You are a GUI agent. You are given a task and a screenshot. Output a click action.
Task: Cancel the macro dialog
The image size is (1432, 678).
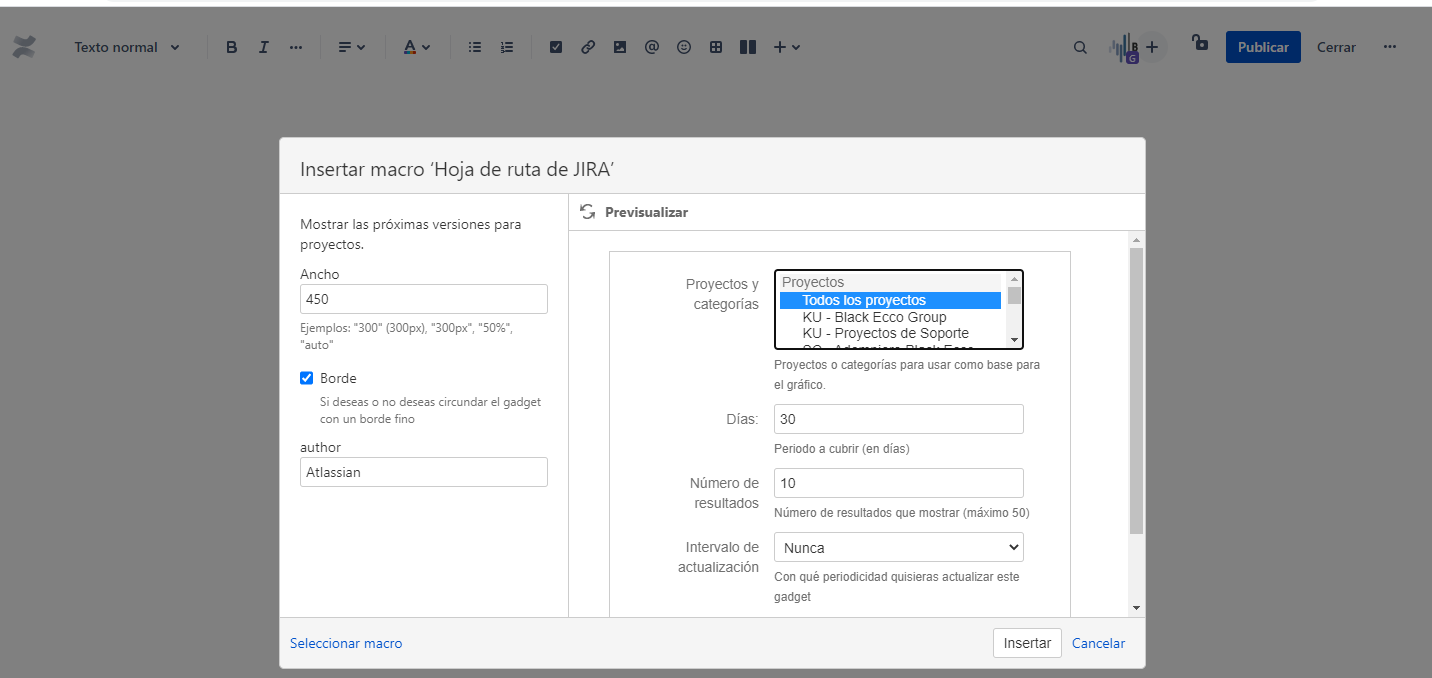1098,643
